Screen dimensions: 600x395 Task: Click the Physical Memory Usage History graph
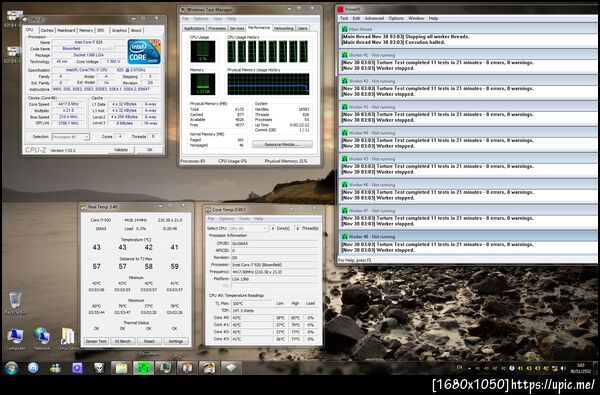268,84
